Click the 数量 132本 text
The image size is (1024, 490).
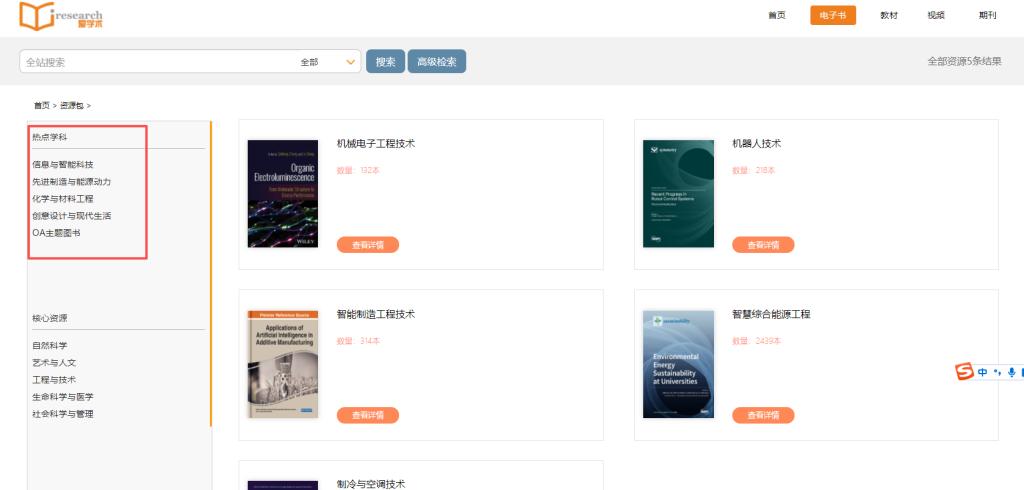pyautogui.click(x=358, y=171)
